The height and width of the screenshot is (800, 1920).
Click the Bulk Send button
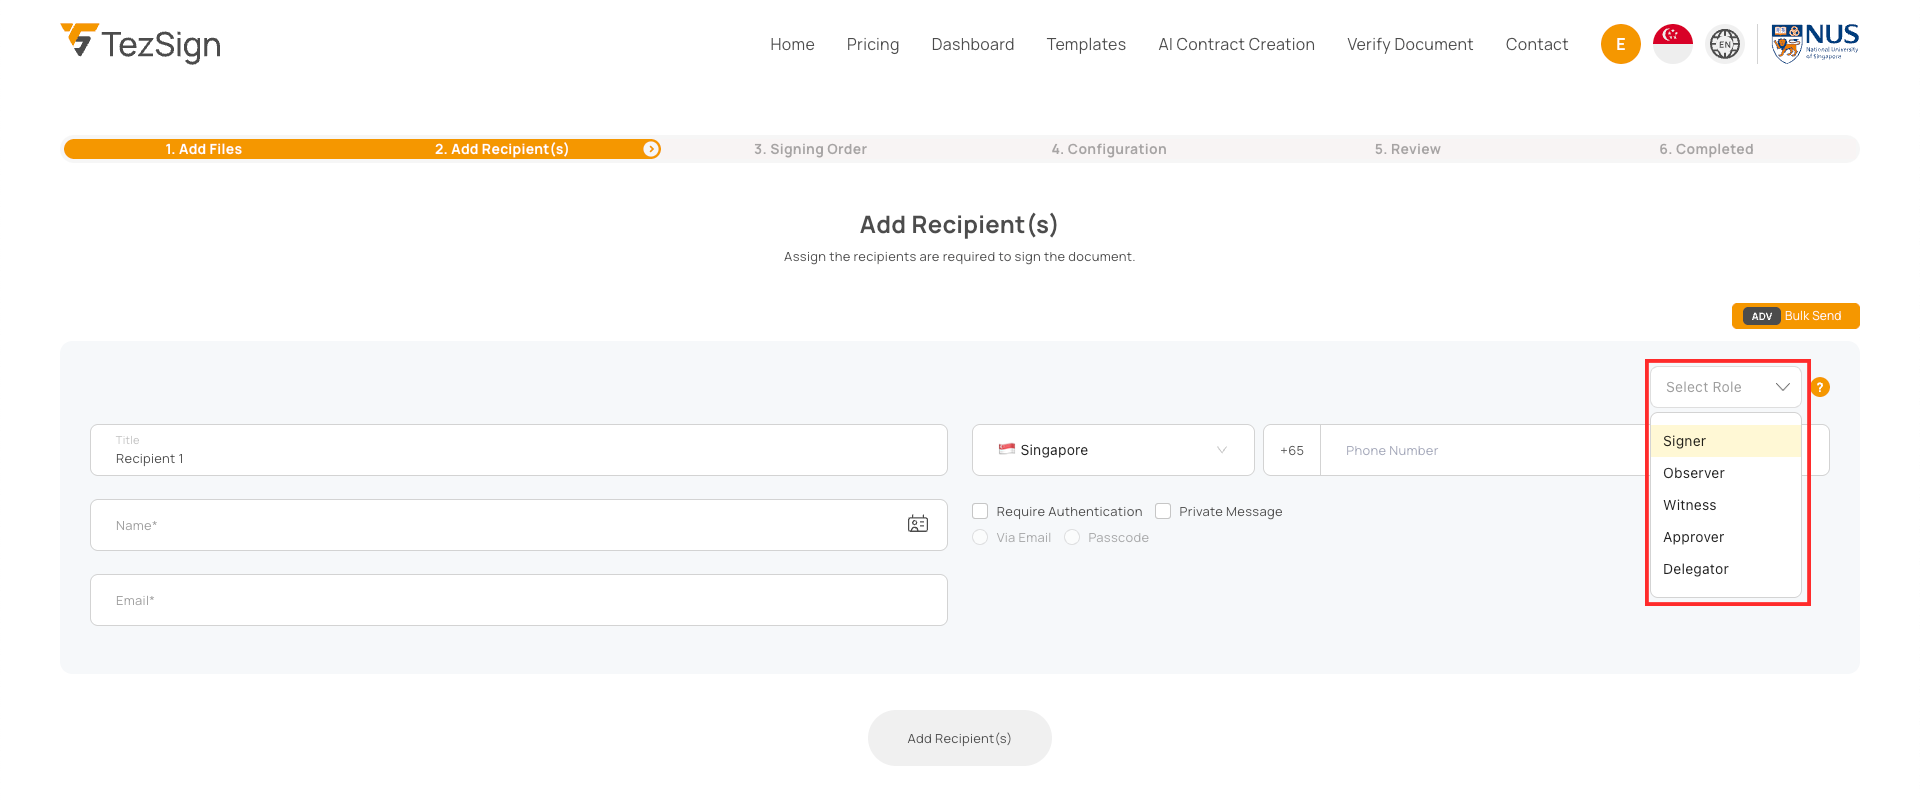click(1795, 316)
